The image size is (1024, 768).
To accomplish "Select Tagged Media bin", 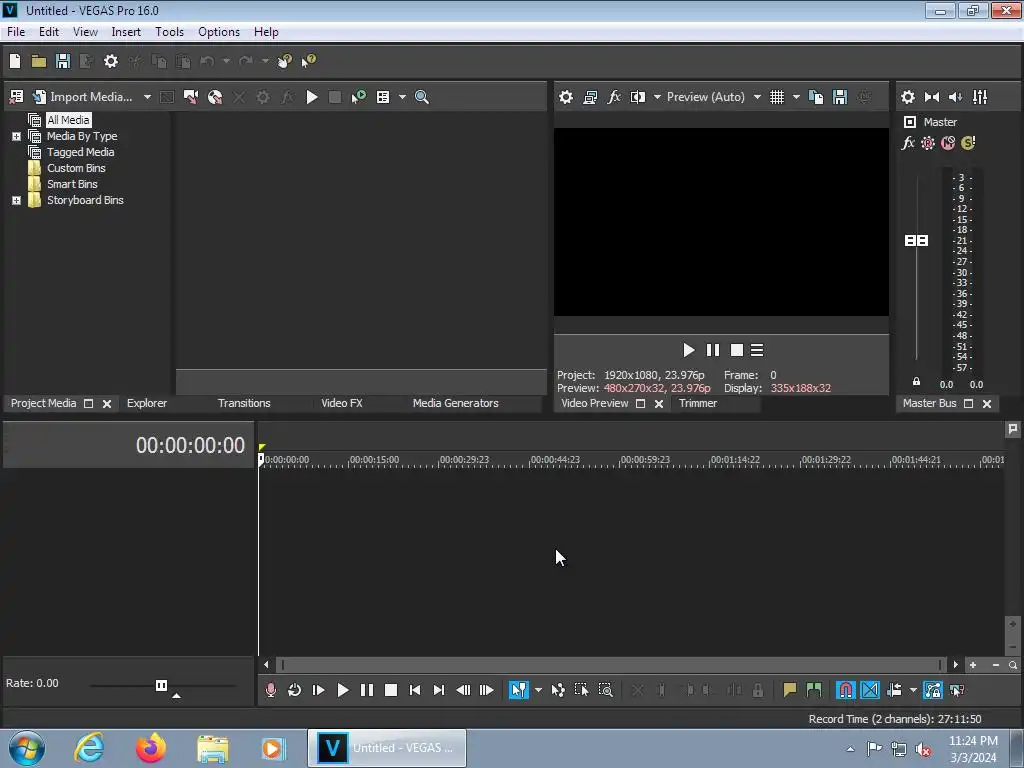I will (80, 152).
